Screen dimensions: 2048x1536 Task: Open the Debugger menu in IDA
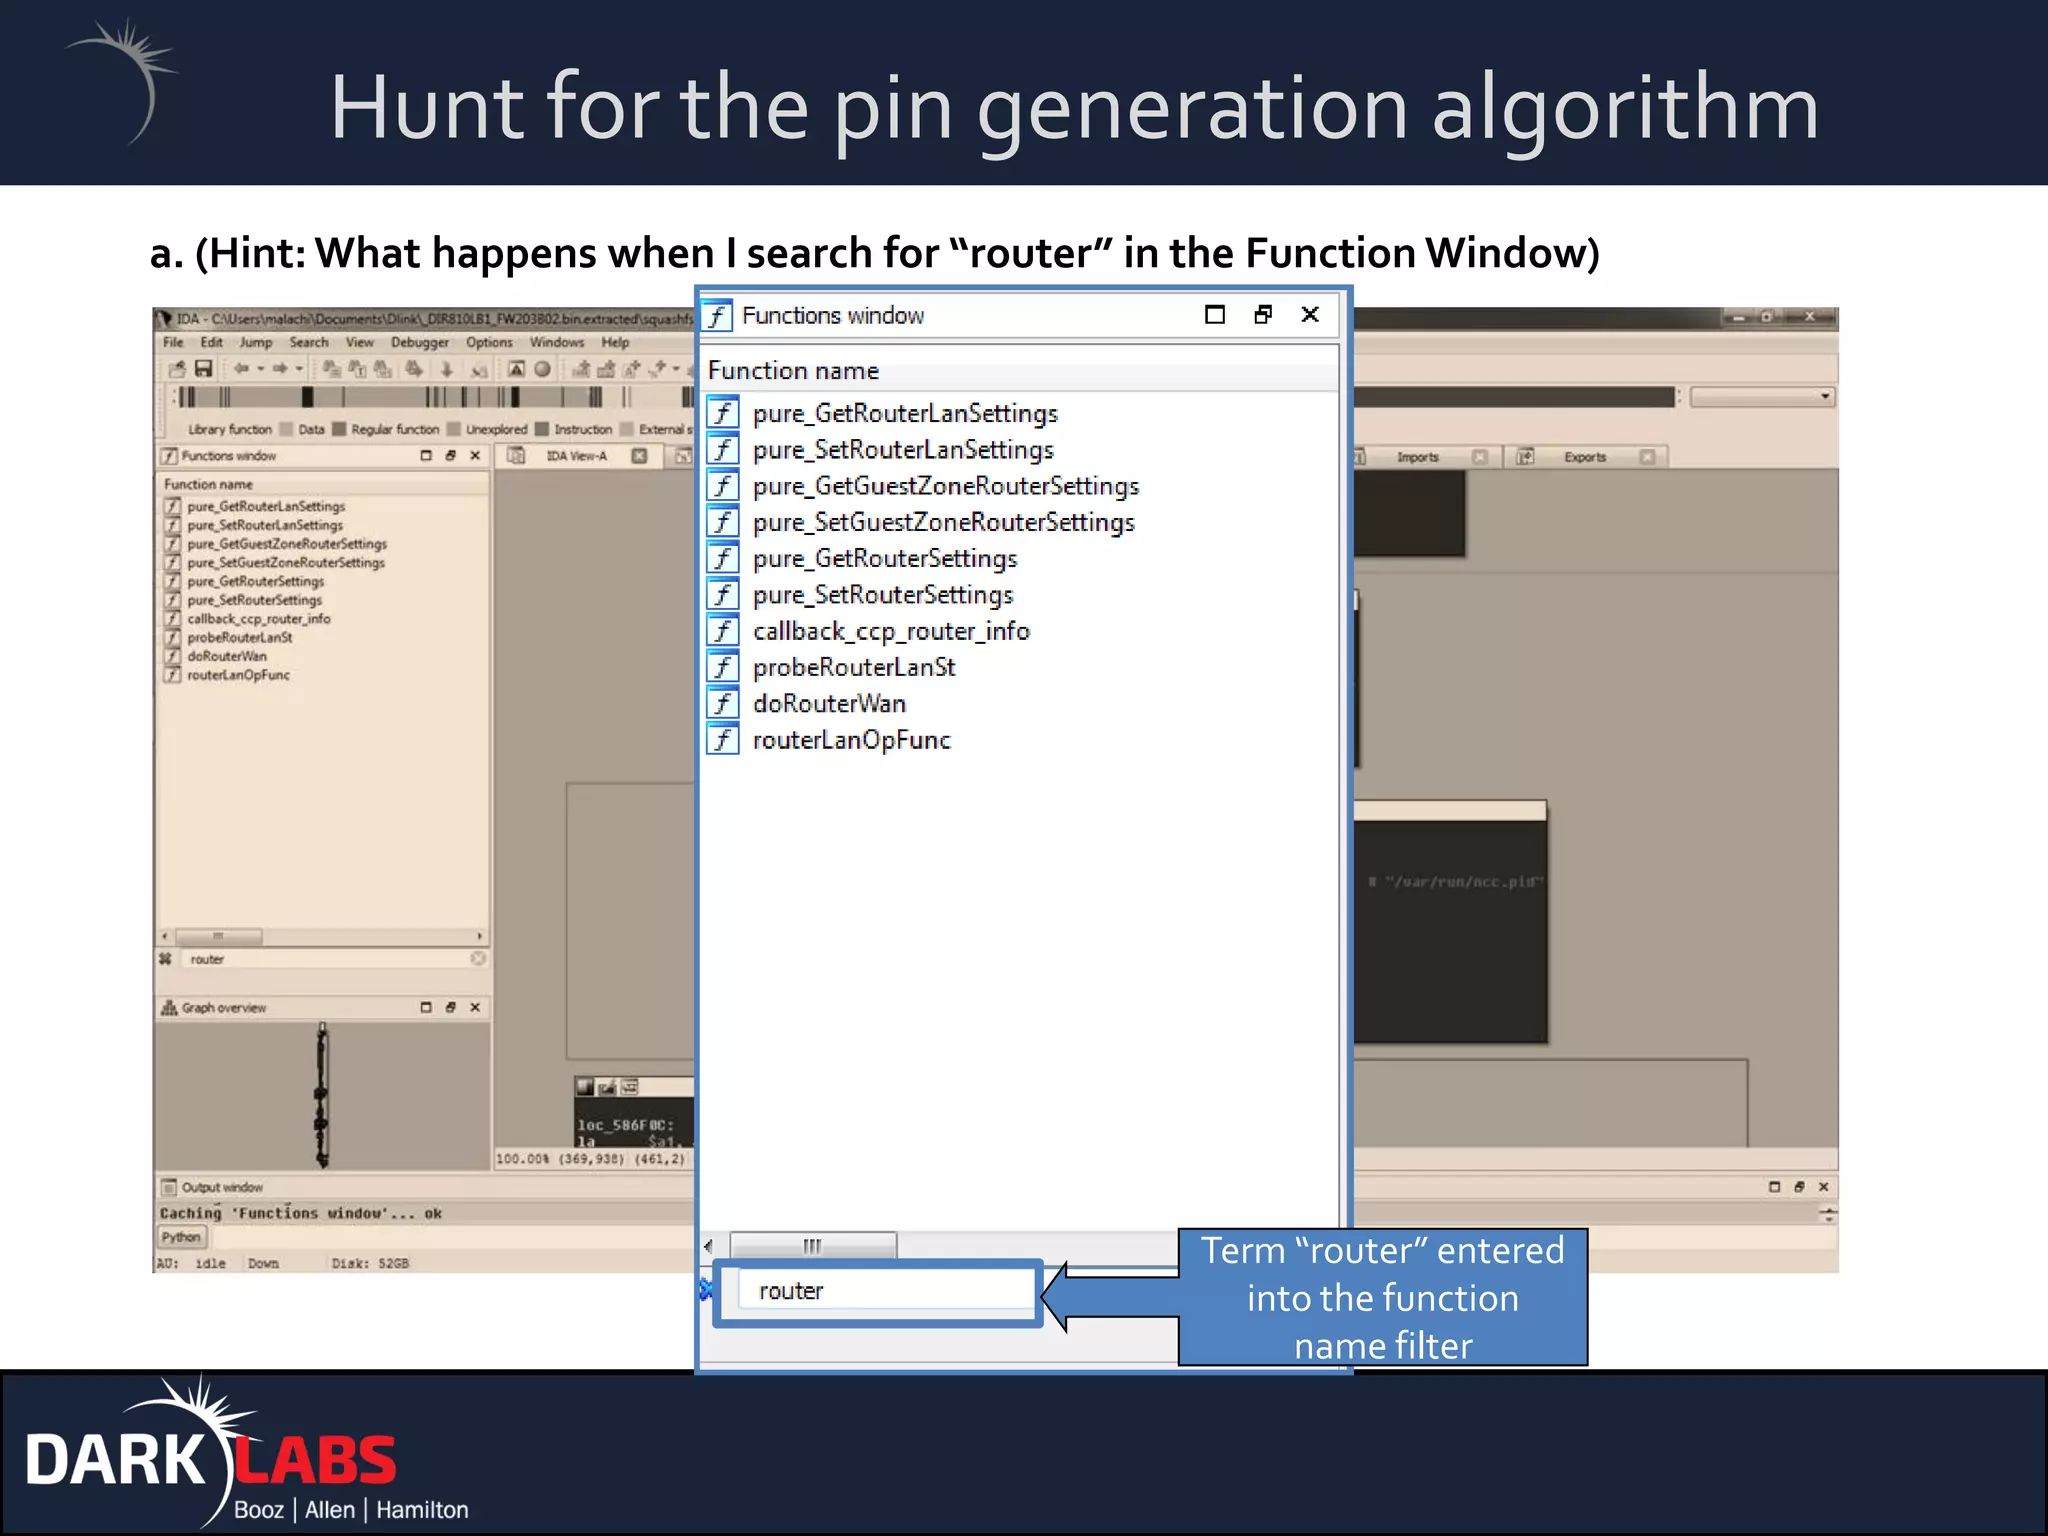pos(420,342)
